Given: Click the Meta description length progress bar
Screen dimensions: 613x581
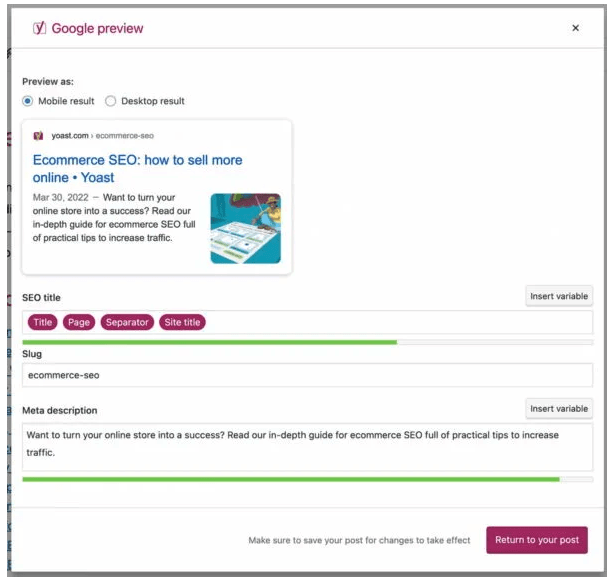Looking at the screenshot, I should click(307, 479).
